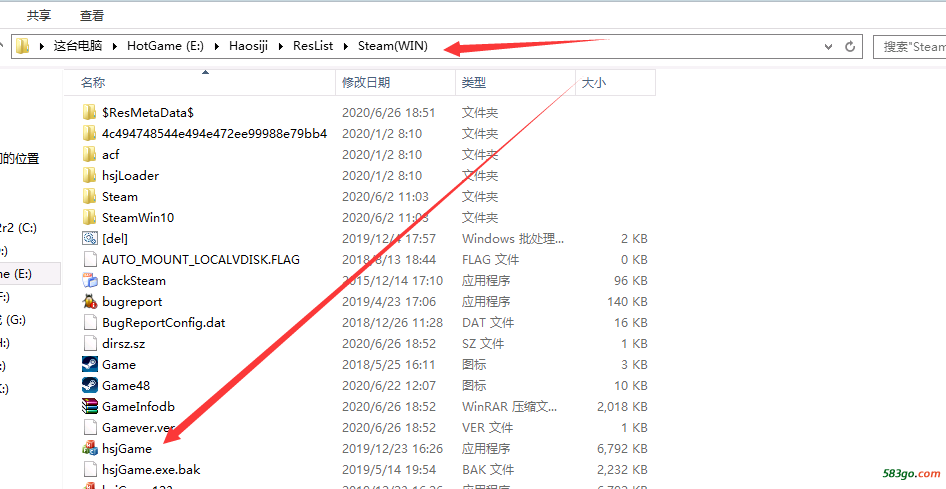Click the Steam search input box
Screen dimensions: 946x489
[912, 47]
